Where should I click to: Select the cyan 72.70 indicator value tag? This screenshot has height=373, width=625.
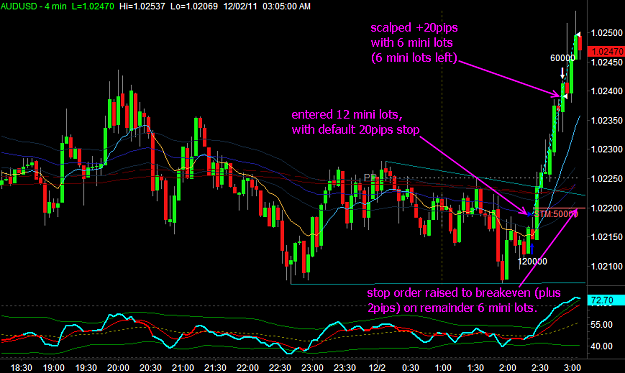pos(605,300)
